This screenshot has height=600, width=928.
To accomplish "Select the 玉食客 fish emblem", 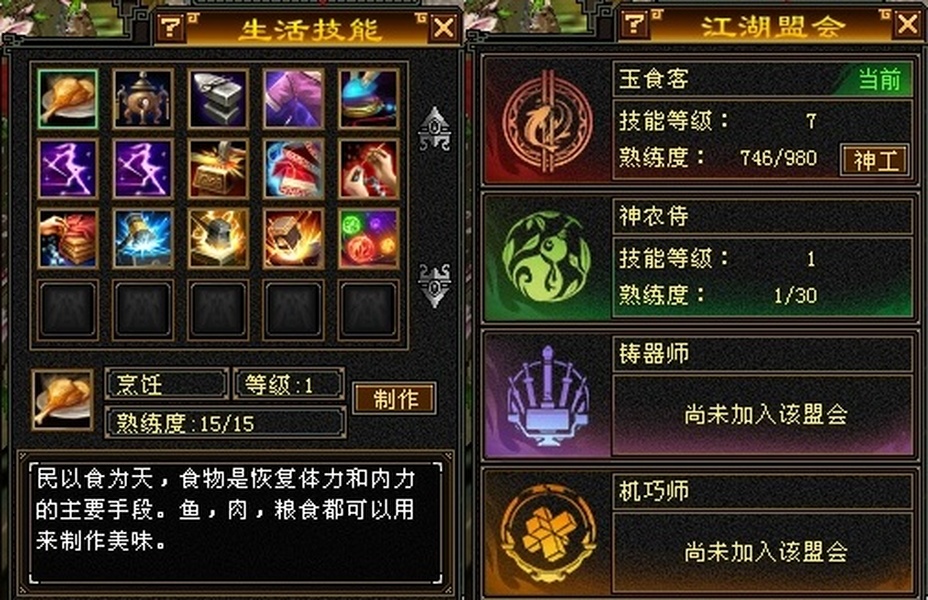I will pyautogui.click(x=547, y=122).
